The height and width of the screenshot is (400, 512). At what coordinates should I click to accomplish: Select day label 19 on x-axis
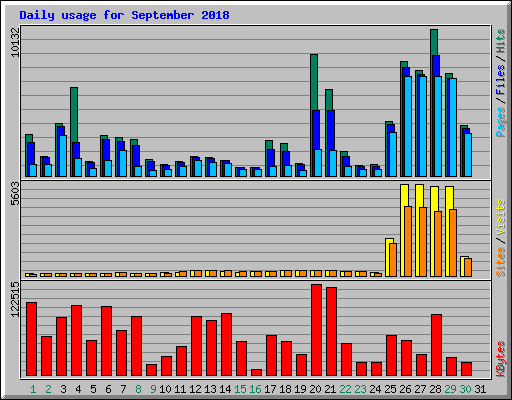[x=300, y=389]
